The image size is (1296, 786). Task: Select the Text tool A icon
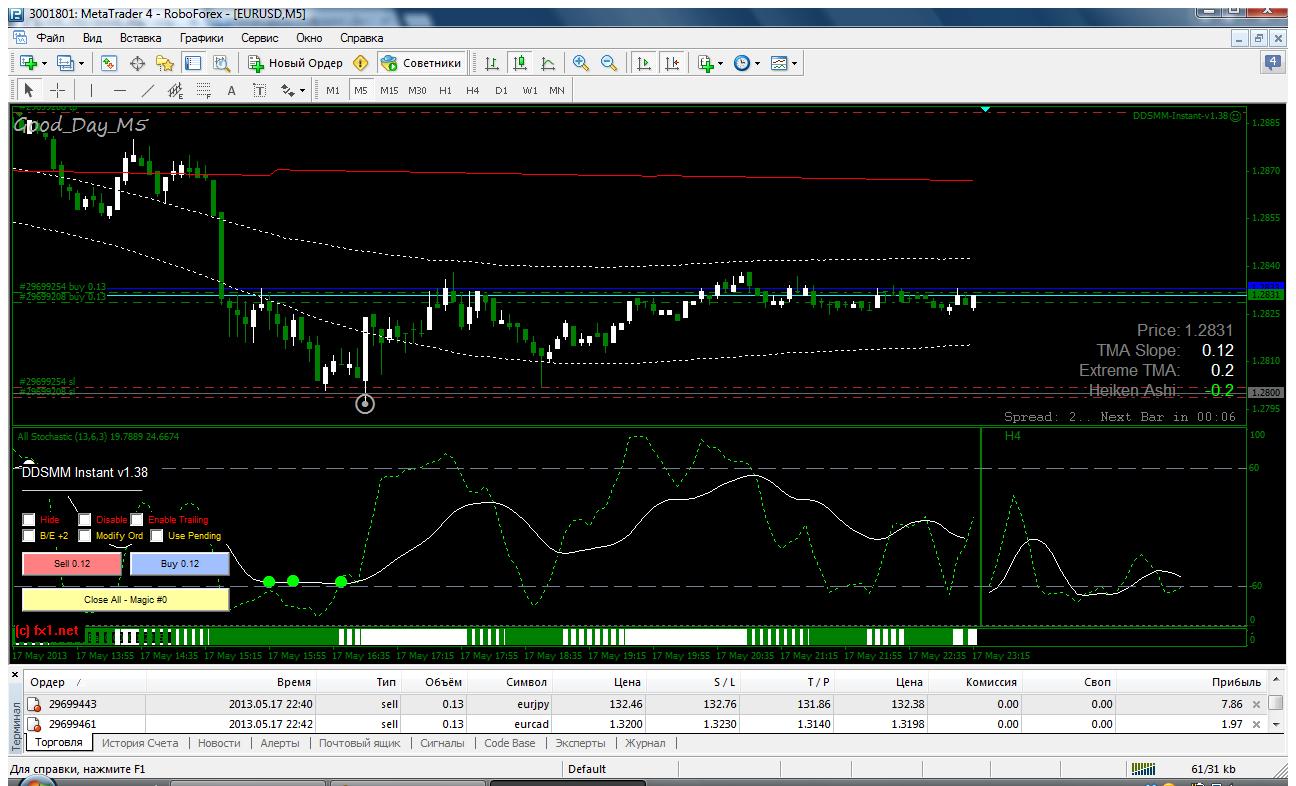pyautogui.click(x=232, y=90)
